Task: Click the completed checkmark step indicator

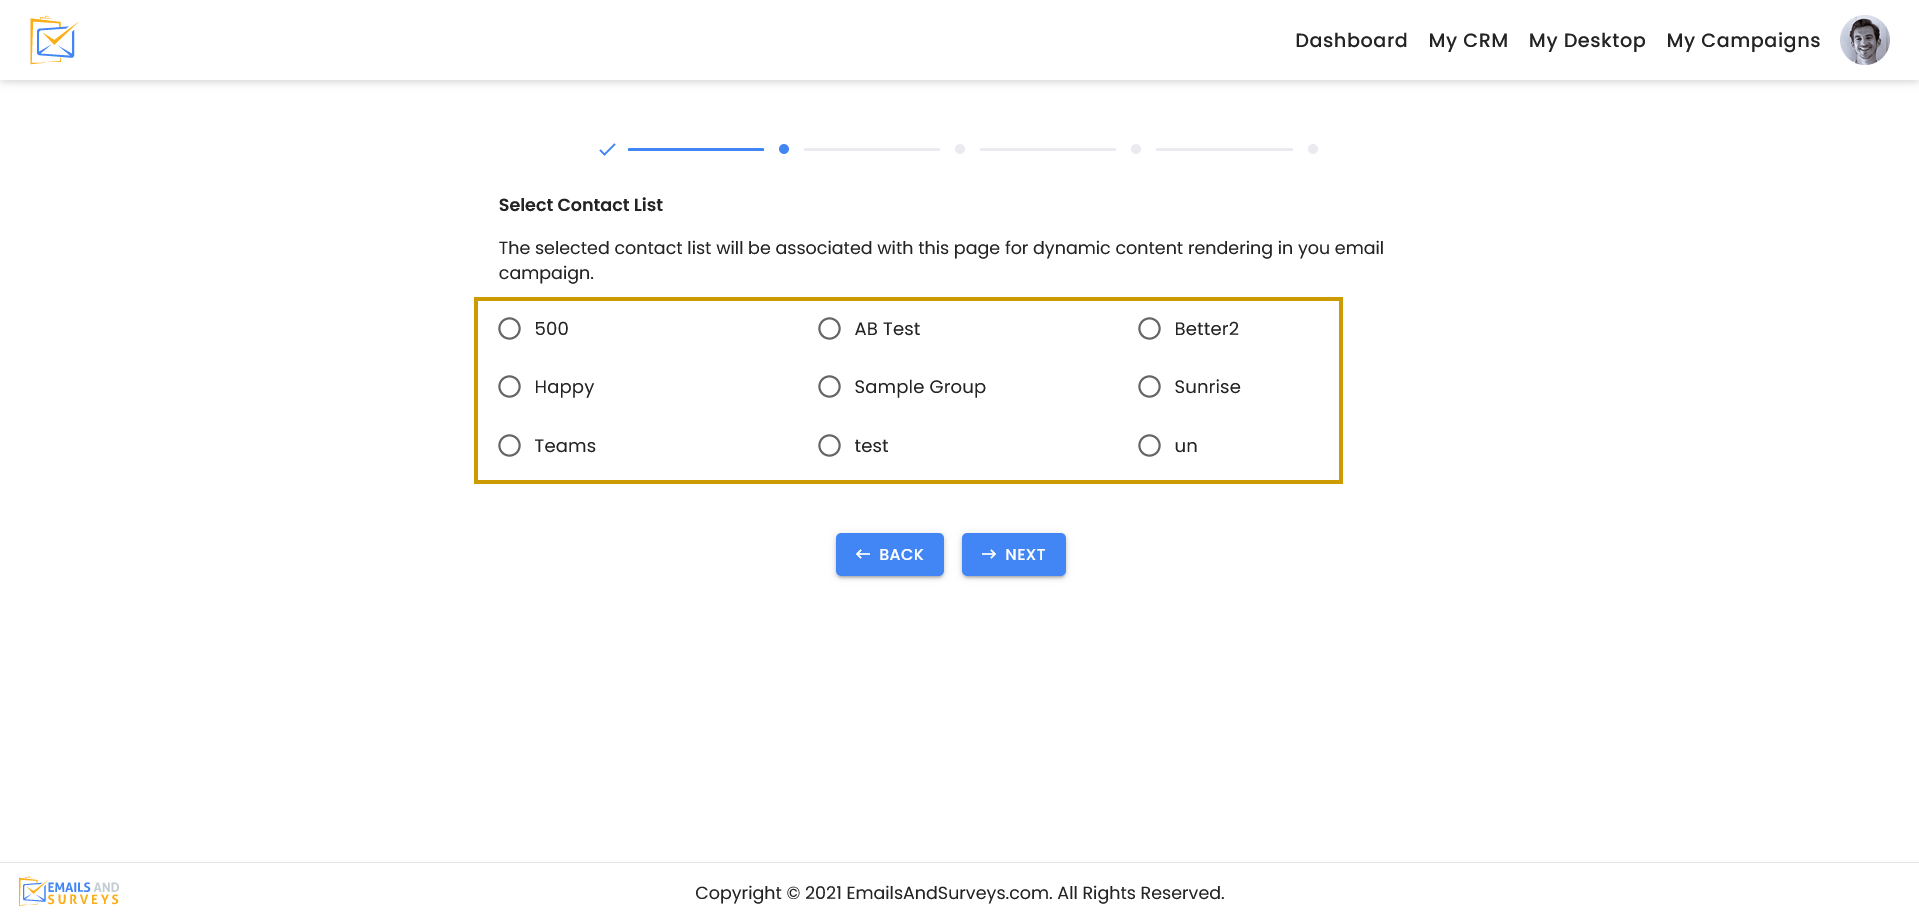Action: (x=607, y=148)
